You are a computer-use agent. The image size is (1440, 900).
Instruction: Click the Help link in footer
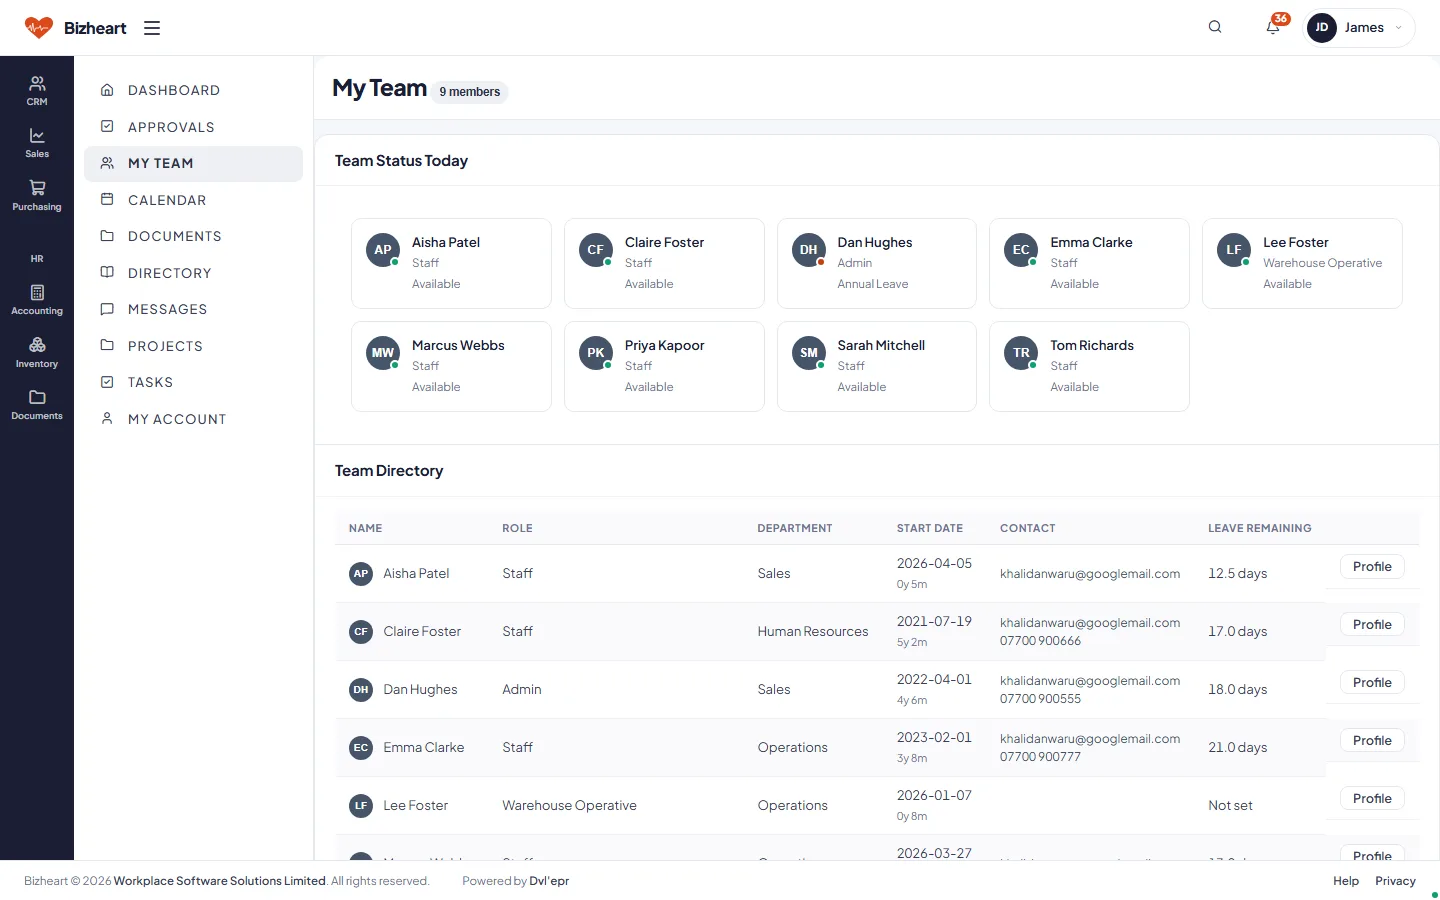tap(1346, 881)
